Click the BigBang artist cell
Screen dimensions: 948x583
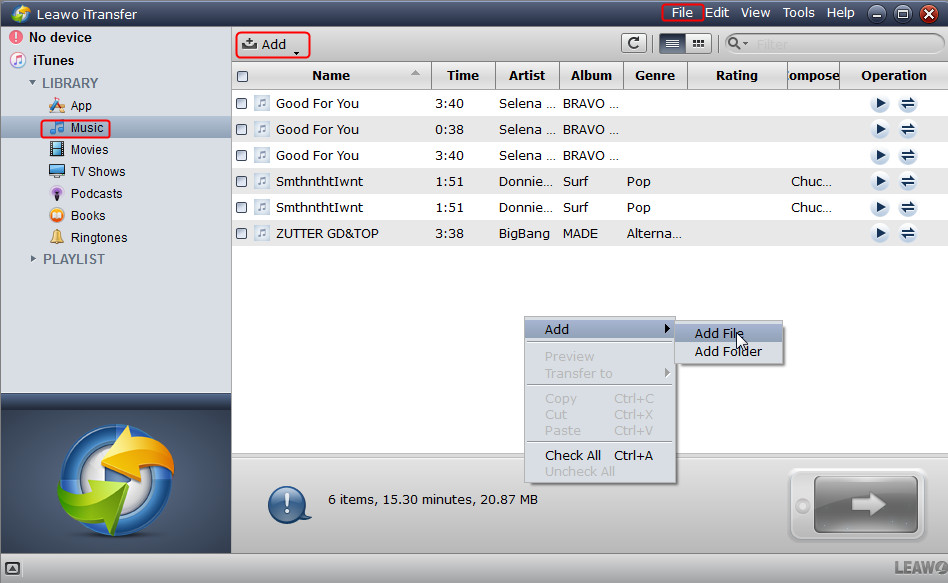click(x=524, y=233)
